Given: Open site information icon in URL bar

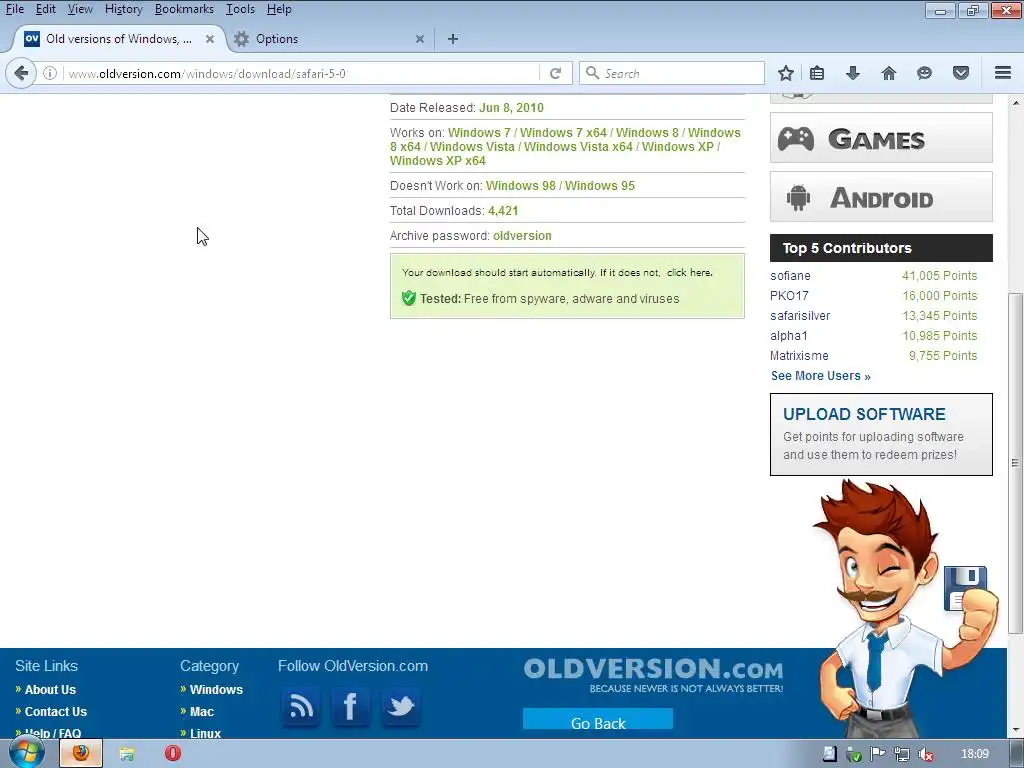Looking at the screenshot, I should click(x=50, y=73).
